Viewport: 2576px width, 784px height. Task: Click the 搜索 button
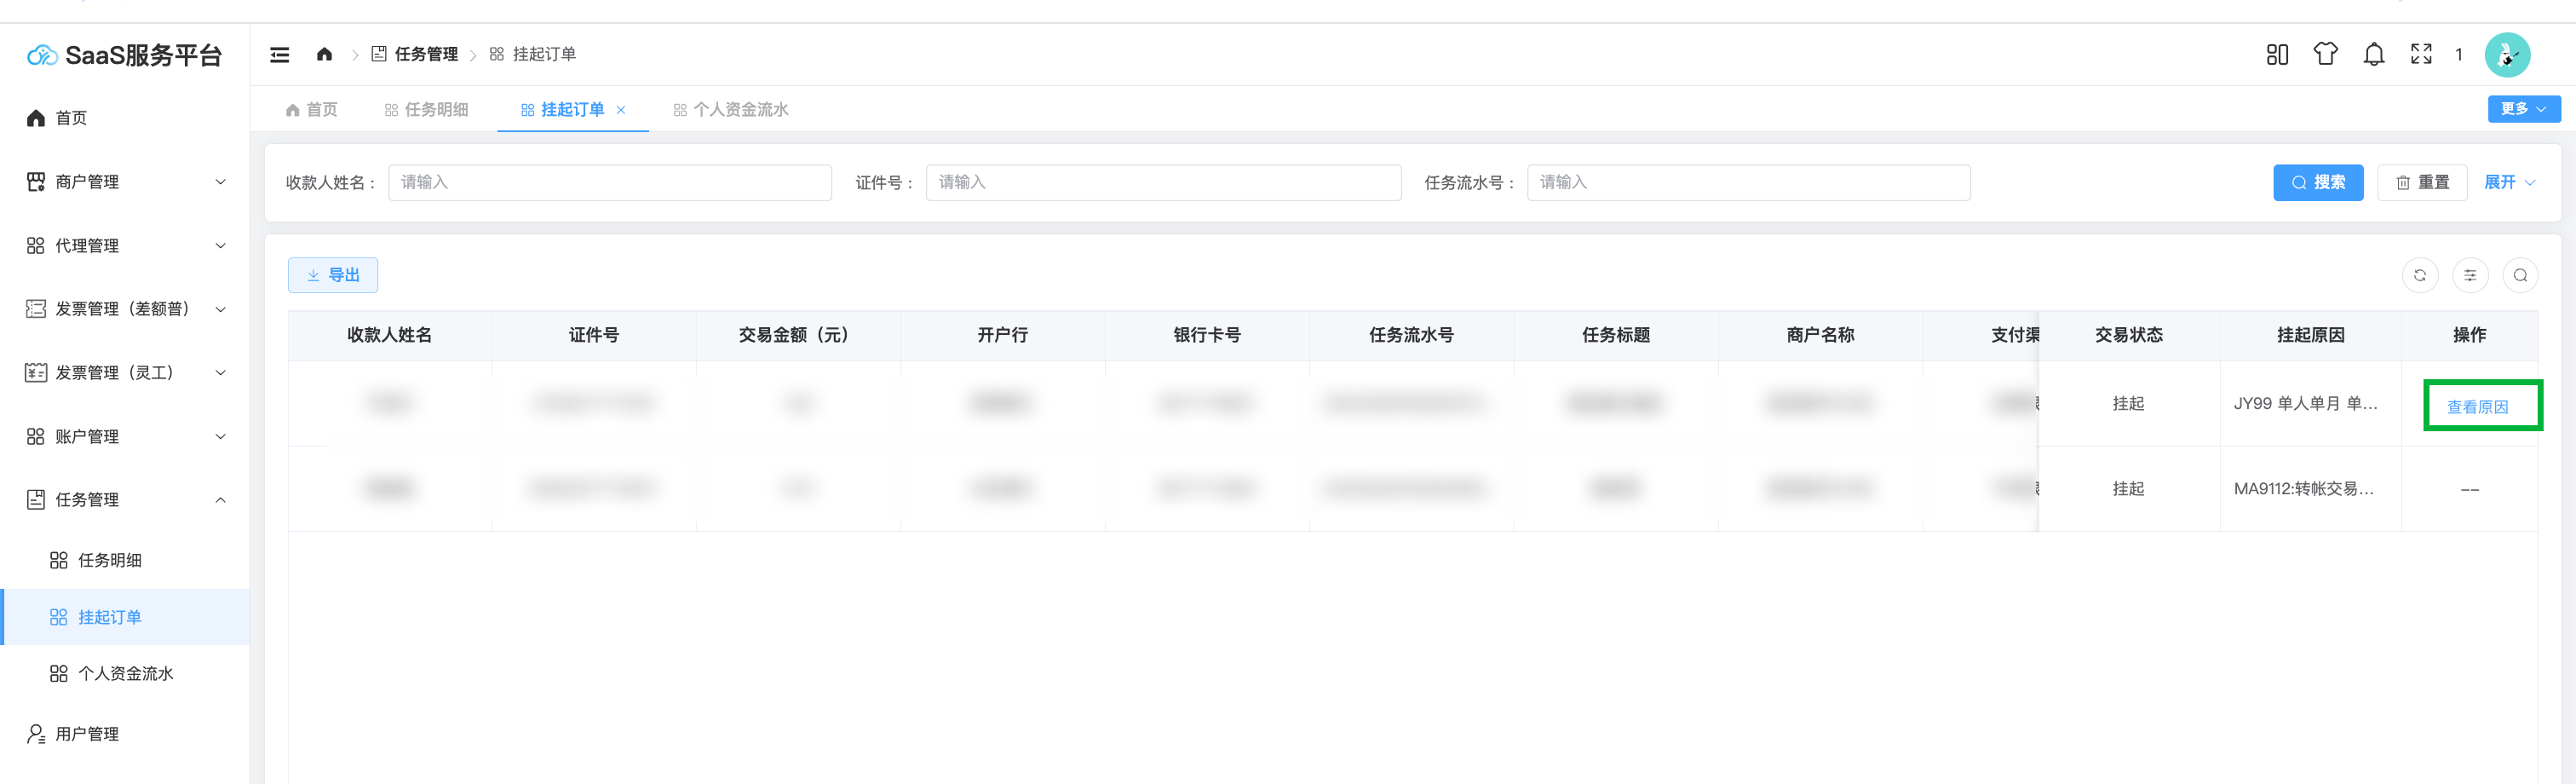2317,182
